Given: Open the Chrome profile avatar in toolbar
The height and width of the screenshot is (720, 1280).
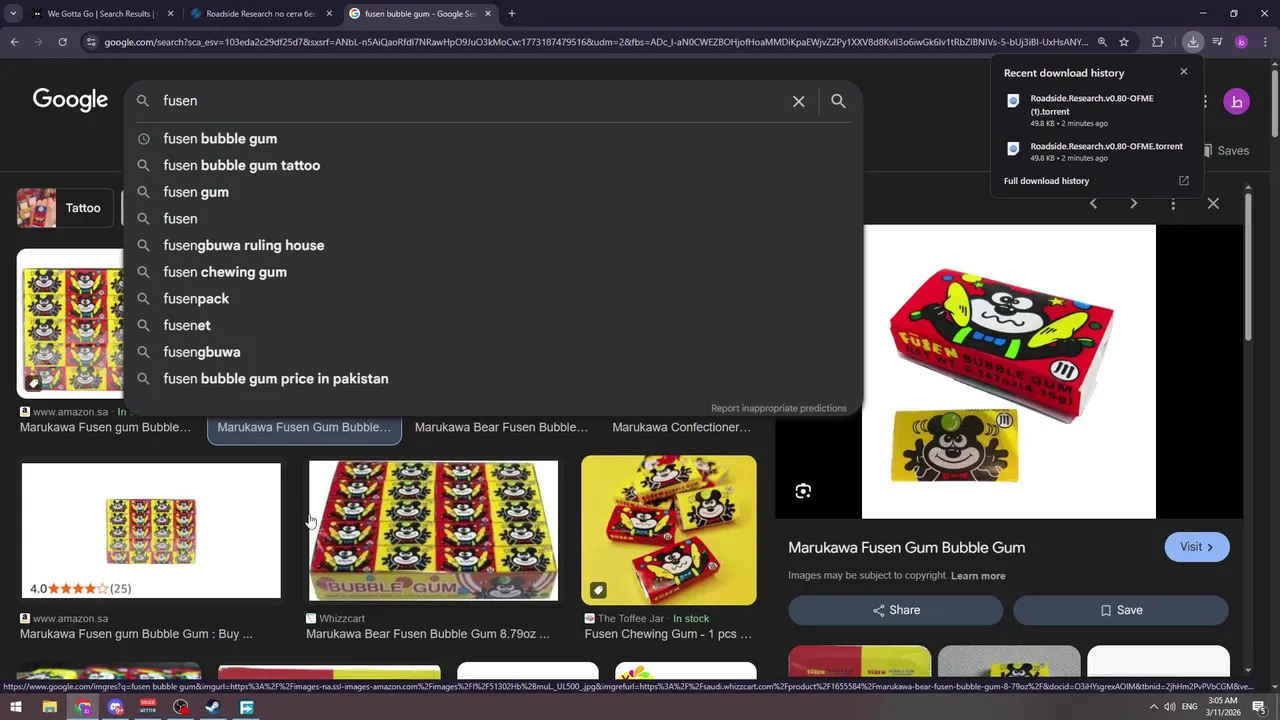Looking at the screenshot, I should 1241,42.
